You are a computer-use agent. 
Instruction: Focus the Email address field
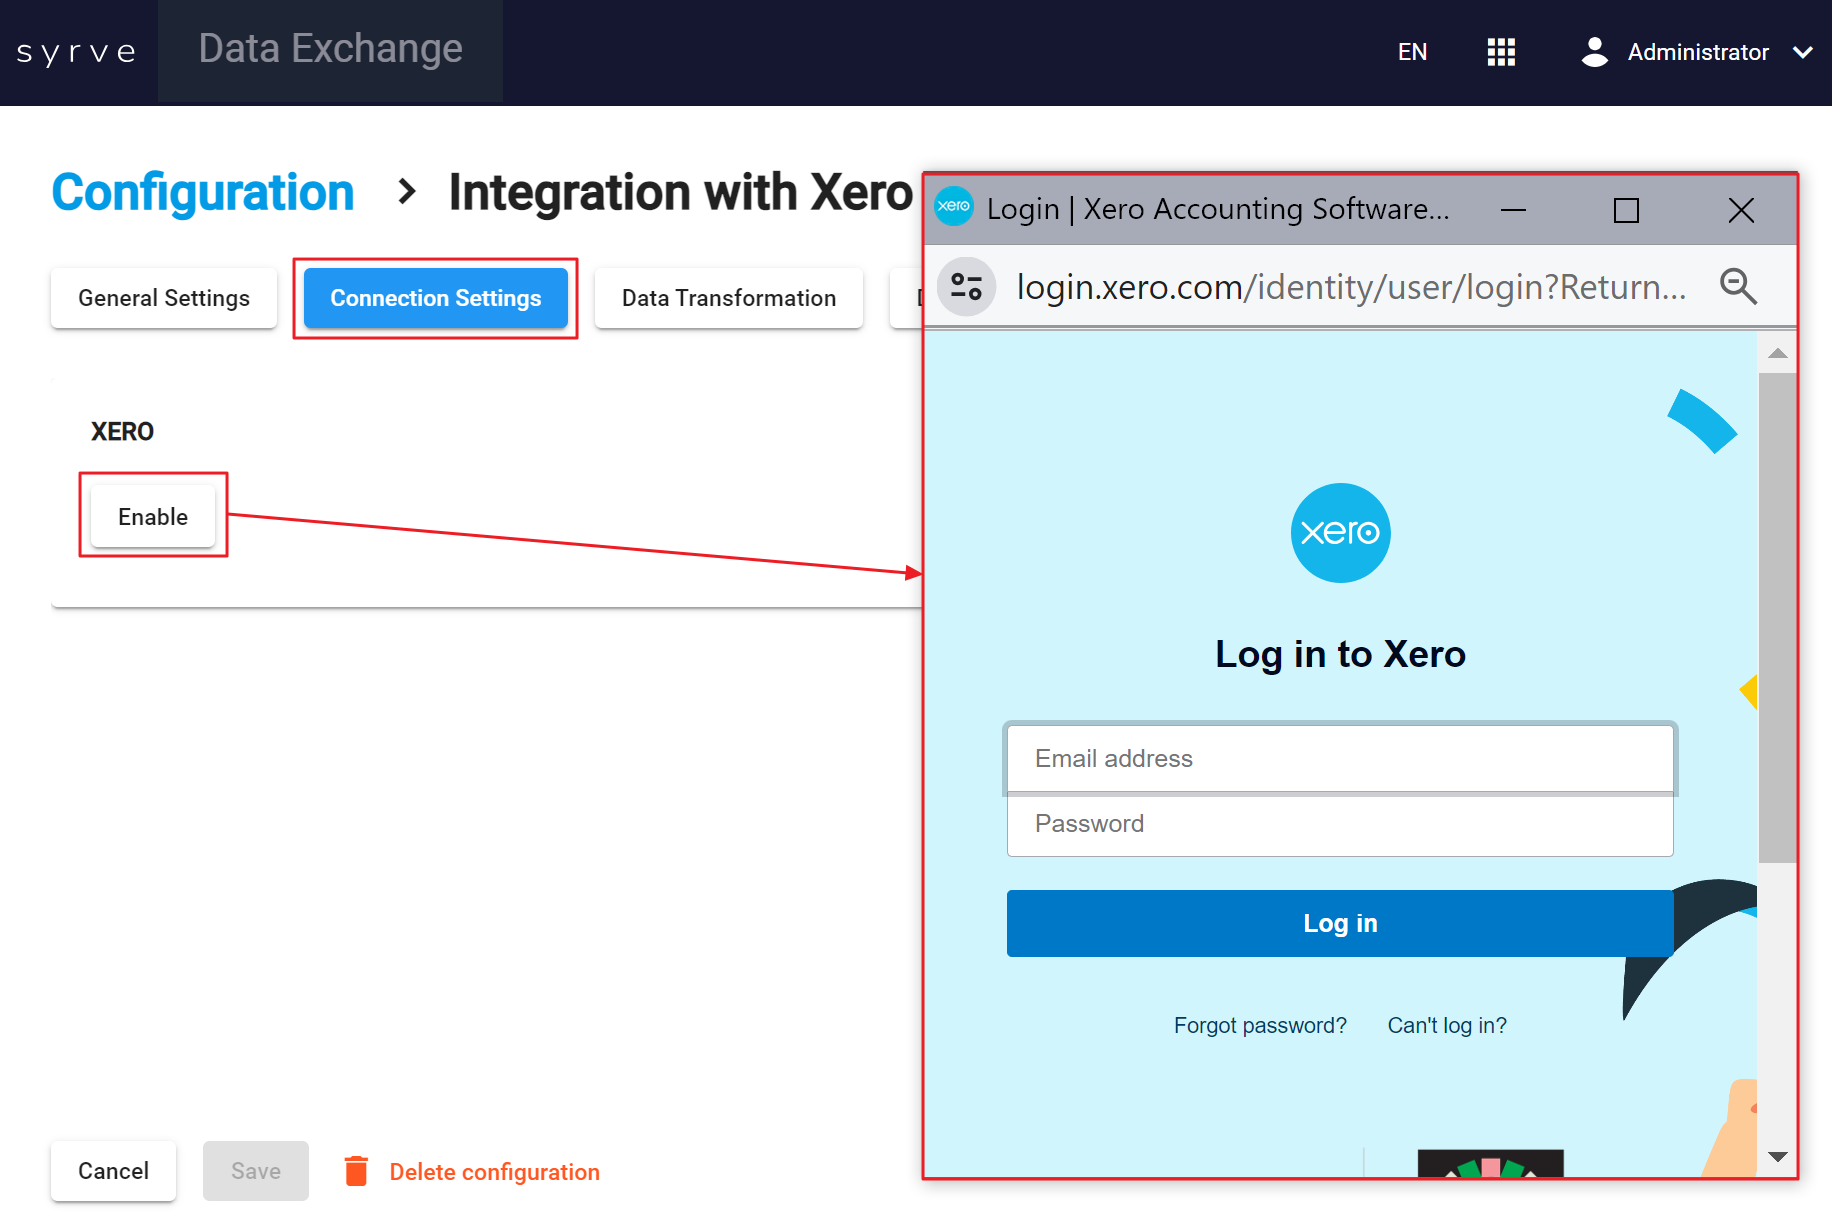point(1339,758)
